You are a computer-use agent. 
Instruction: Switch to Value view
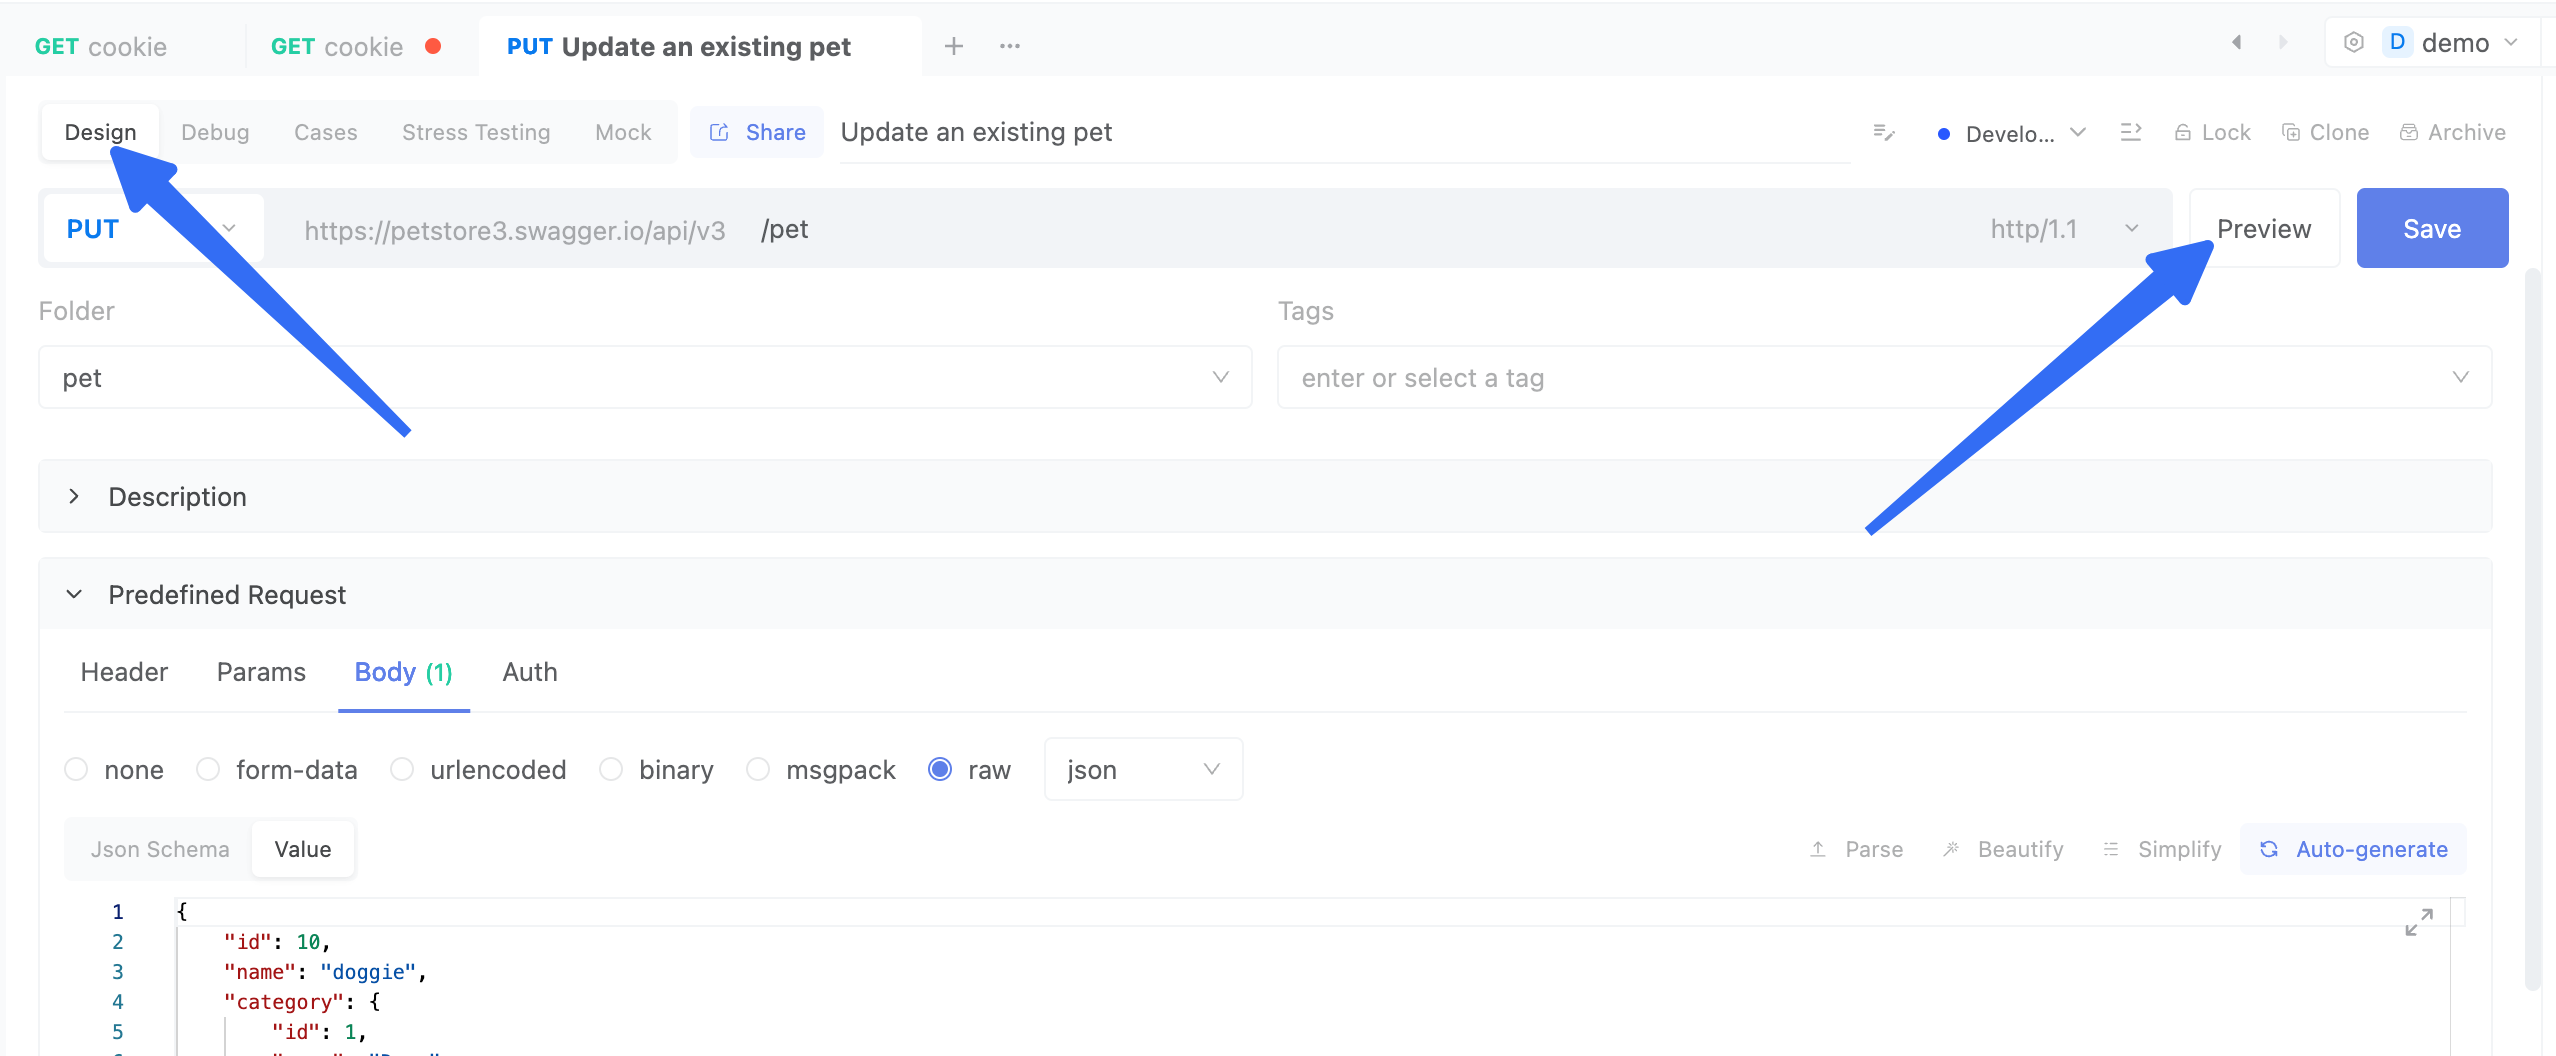303,849
